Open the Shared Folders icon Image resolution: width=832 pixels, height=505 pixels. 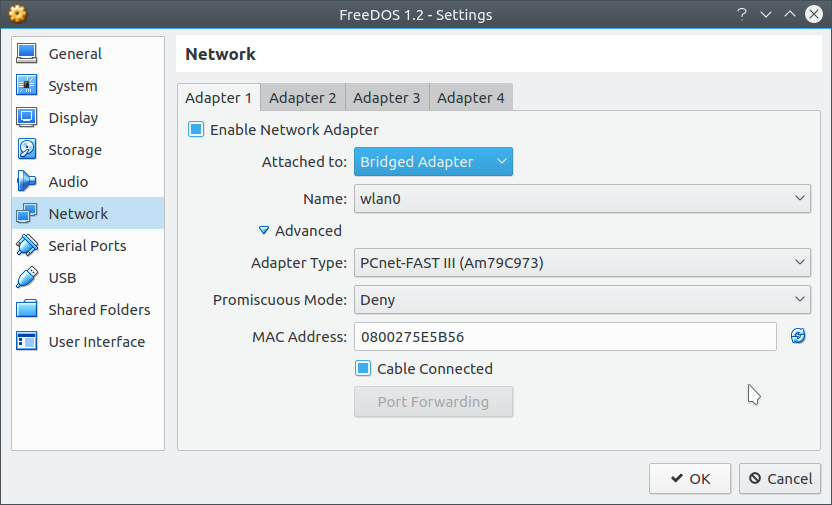click(27, 309)
